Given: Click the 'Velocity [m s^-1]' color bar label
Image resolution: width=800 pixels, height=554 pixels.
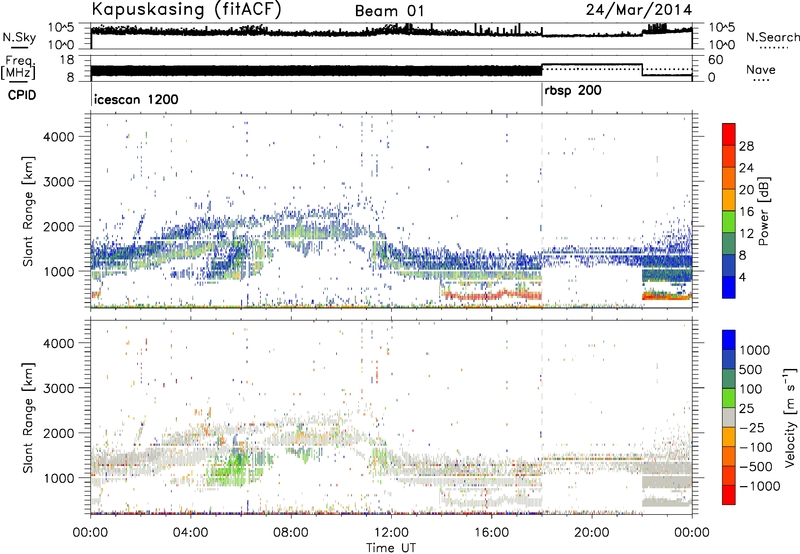Looking at the screenshot, I should tap(790, 417).
